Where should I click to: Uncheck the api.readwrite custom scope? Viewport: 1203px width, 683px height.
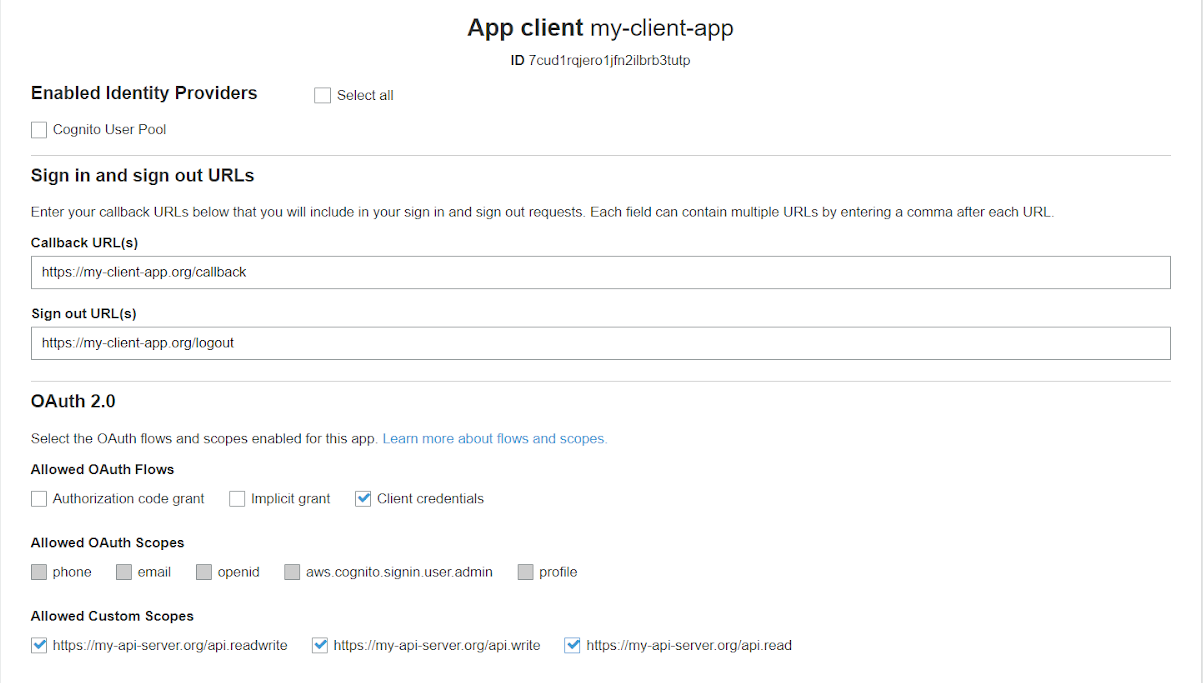pos(38,645)
